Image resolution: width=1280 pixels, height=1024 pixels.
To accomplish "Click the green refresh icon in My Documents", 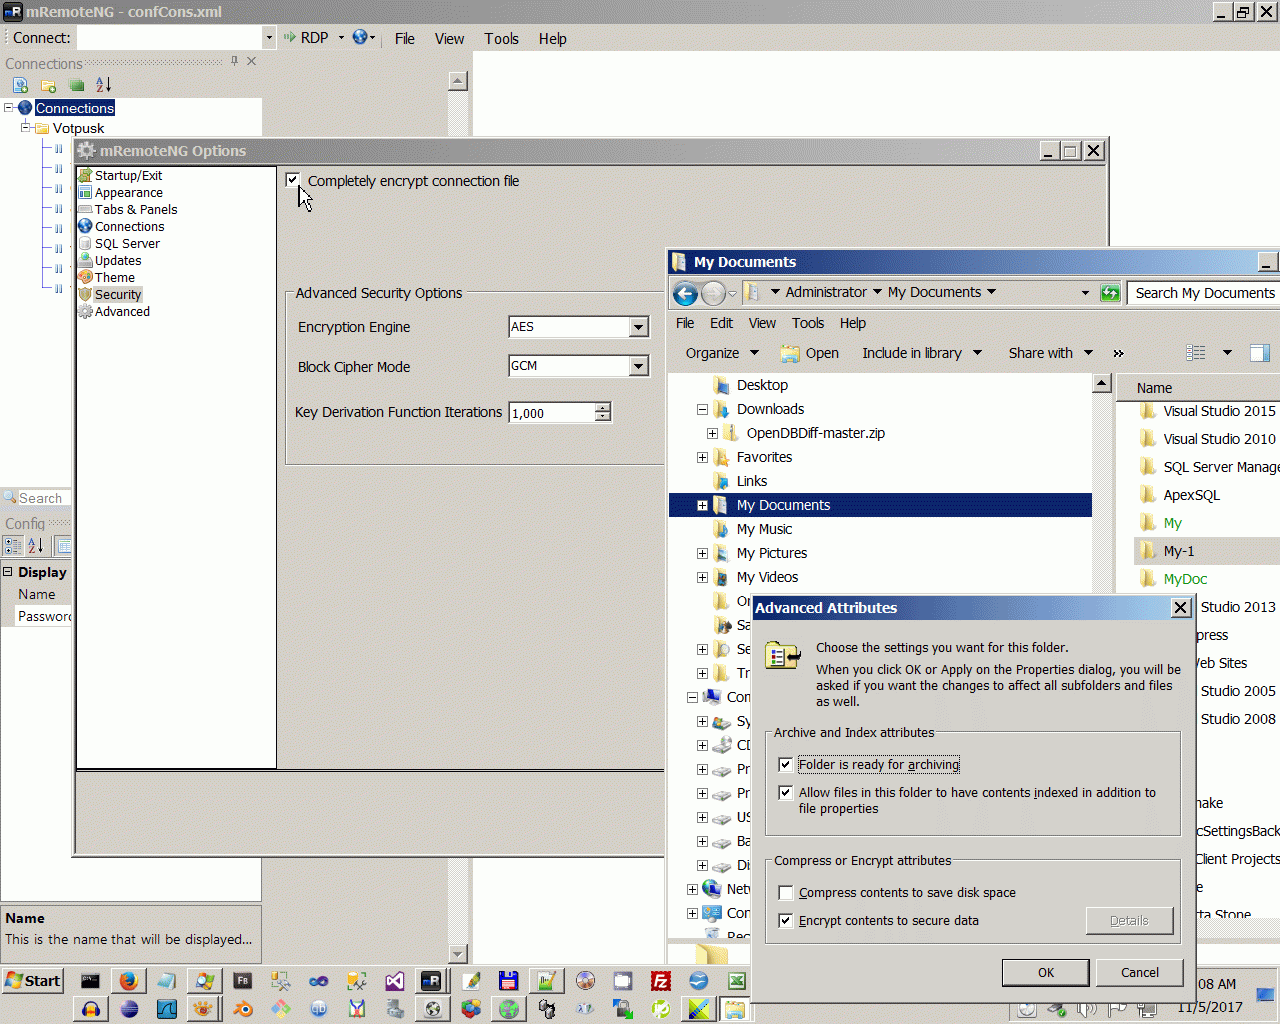I will pos(1110,293).
